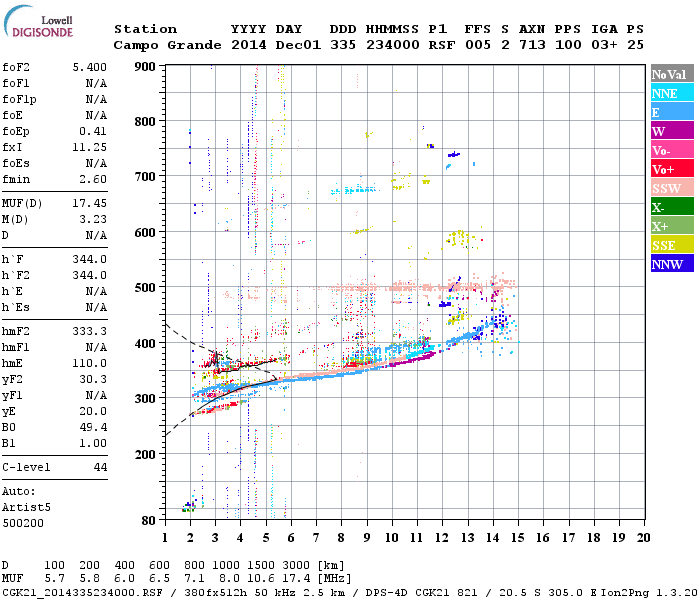
Task: Click the 20 MHz frequency axis label
Action: click(644, 538)
